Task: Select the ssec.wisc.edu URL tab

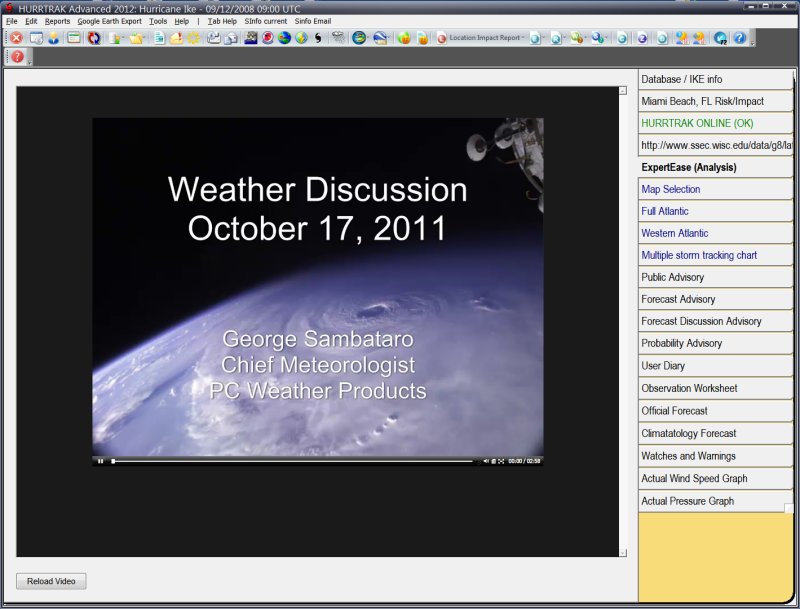Action: (x=715, y=145)
